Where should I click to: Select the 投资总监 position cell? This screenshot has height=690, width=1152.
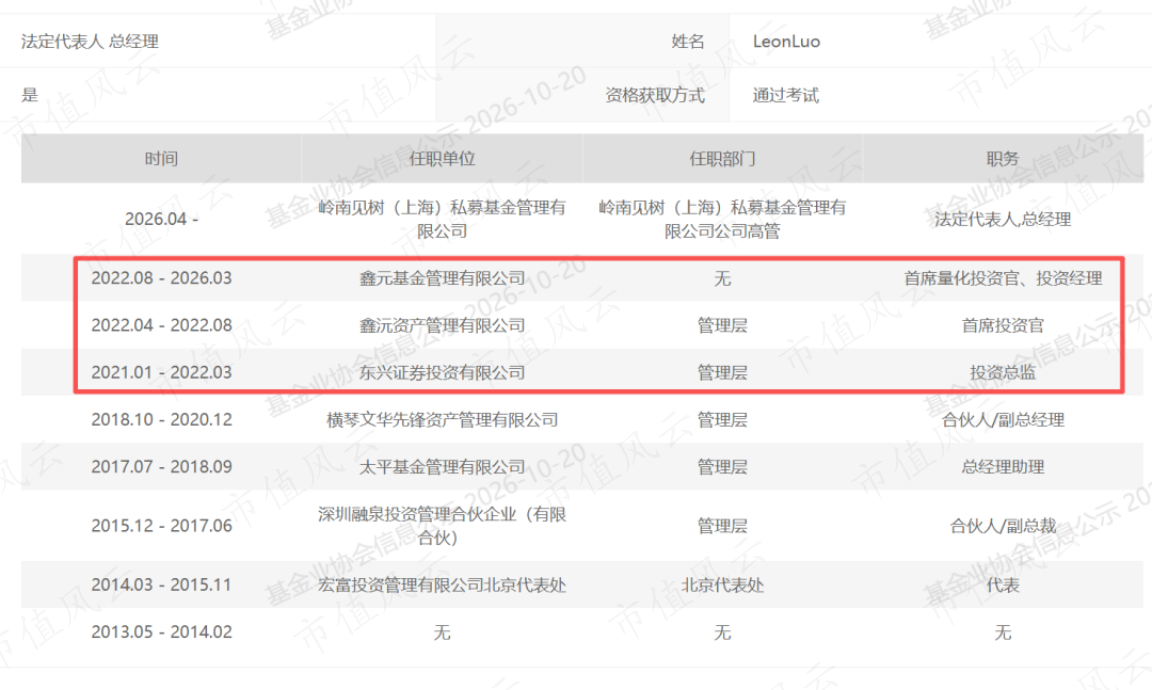[1003, 373]
